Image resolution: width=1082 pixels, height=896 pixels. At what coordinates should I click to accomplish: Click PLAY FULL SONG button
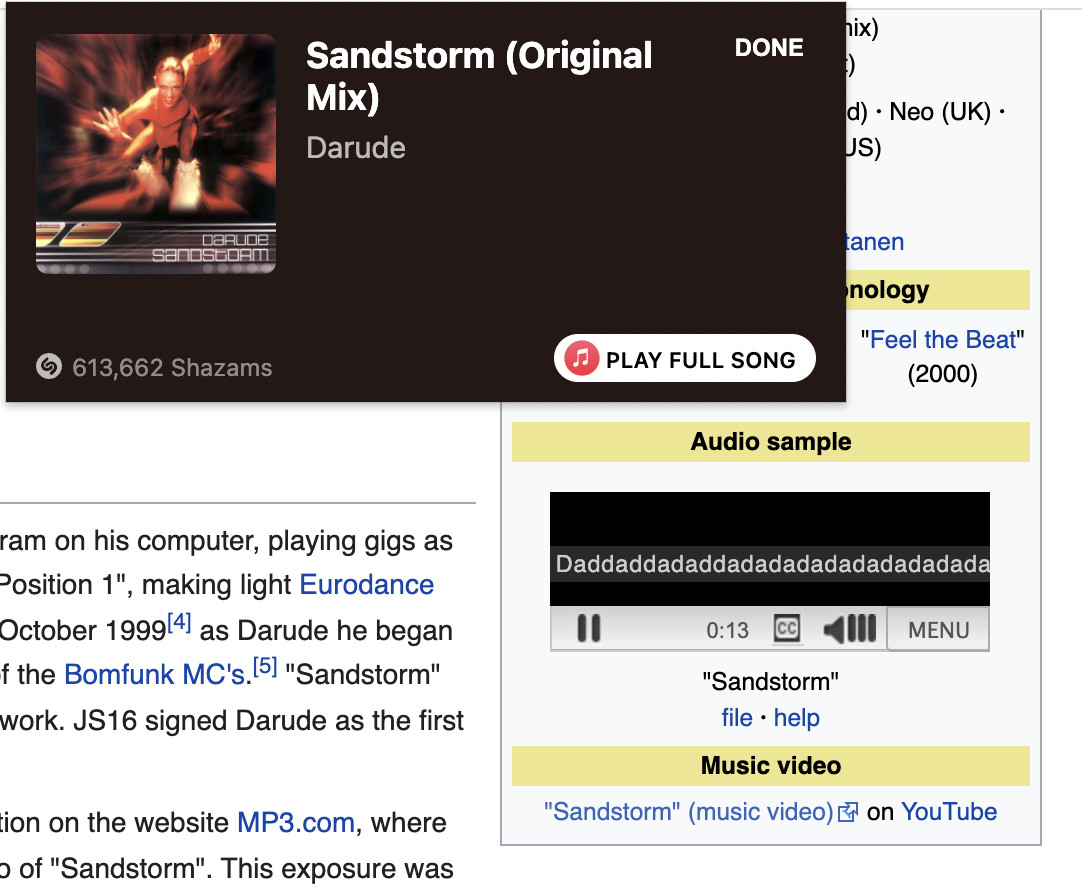[x=685, y=358]
